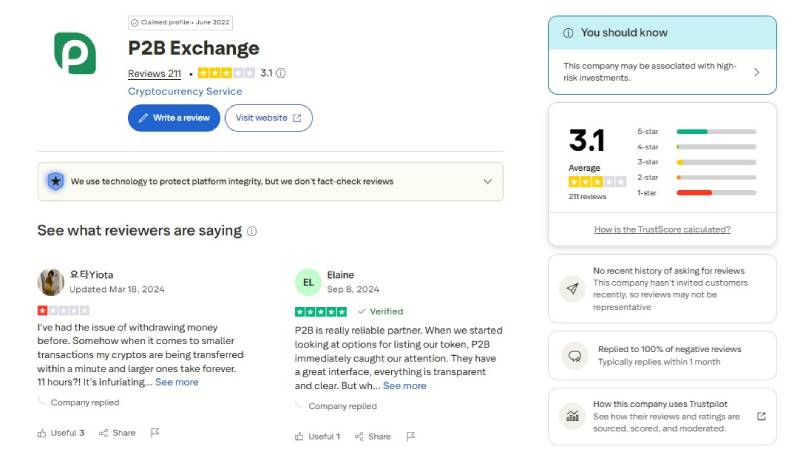Click Write a review button

[174, 118]
